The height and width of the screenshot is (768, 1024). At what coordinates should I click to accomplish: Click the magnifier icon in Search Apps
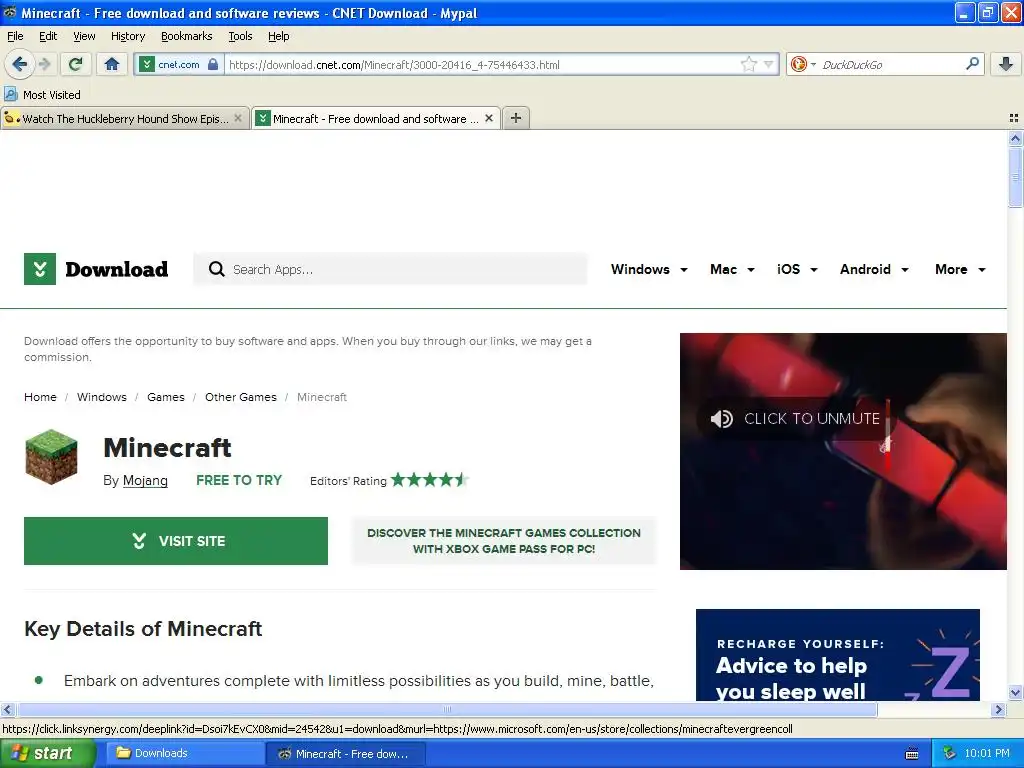point(216,269)
